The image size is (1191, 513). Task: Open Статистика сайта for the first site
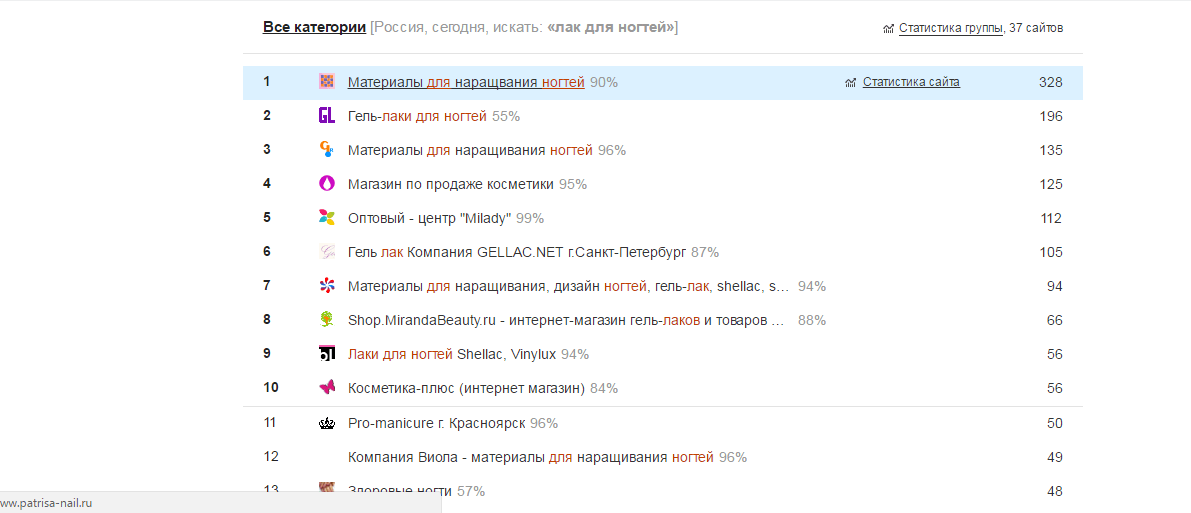(911, 82)
